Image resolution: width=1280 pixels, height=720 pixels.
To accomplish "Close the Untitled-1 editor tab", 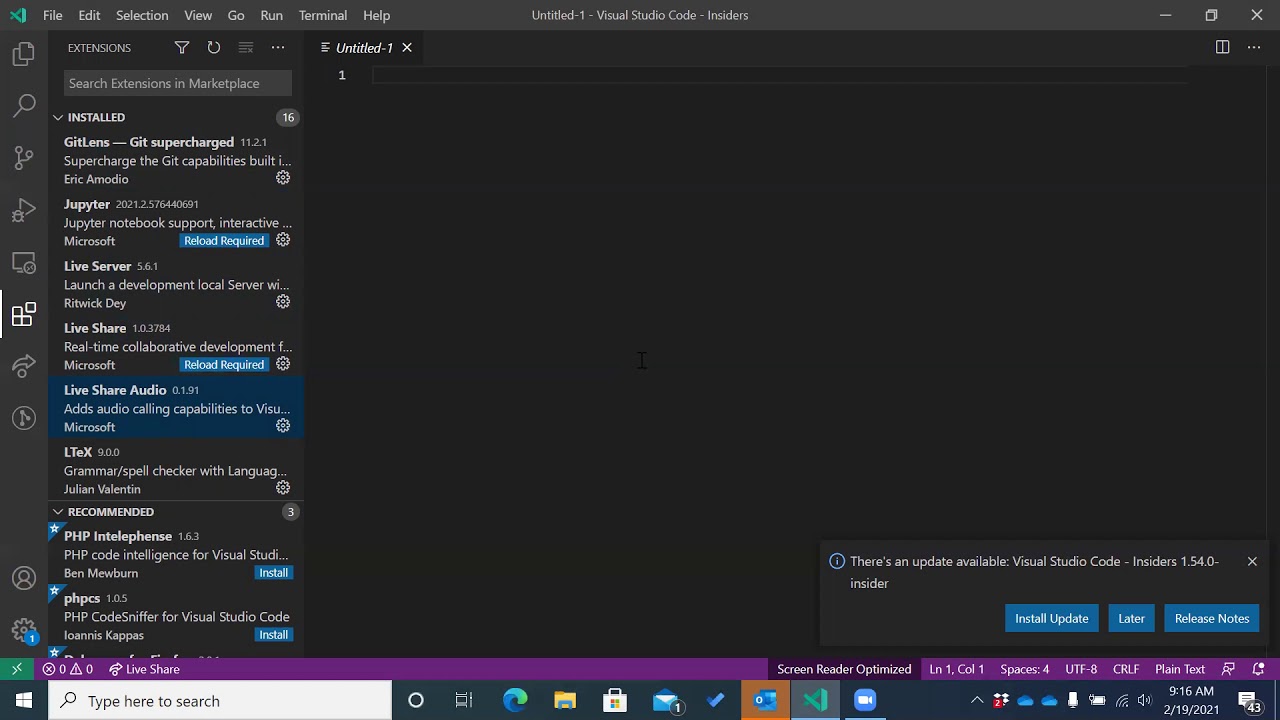I will (407, 48).
